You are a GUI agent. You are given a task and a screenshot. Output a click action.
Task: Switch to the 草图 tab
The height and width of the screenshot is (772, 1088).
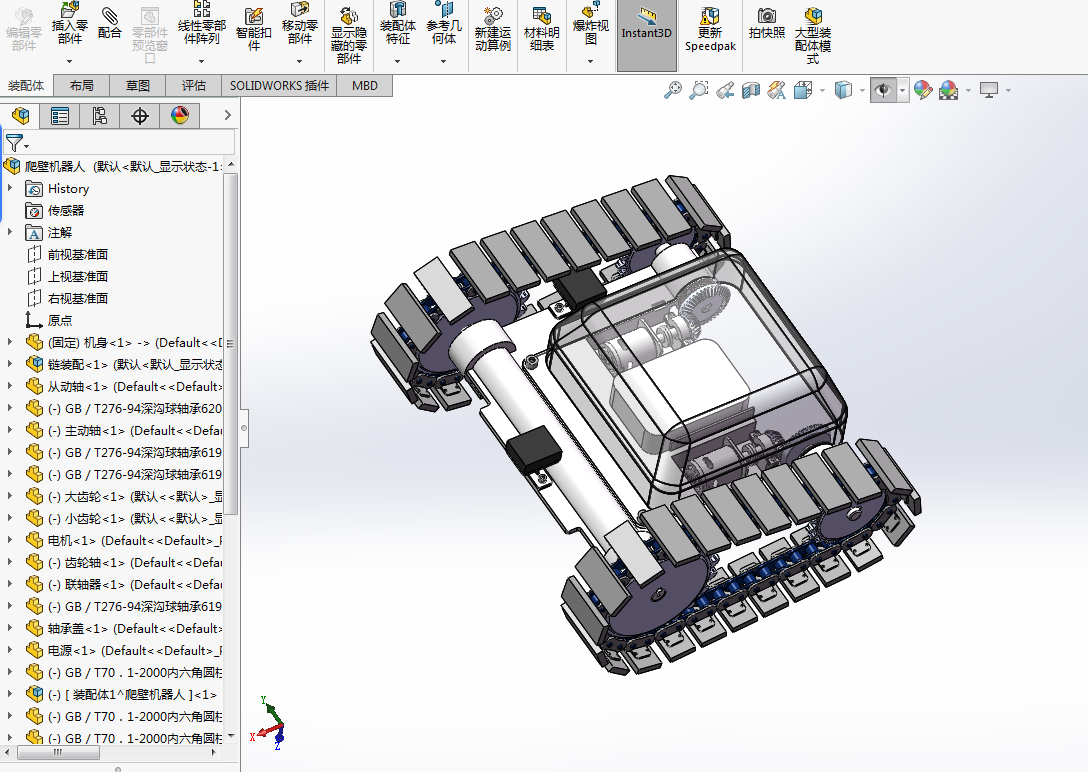137,85
